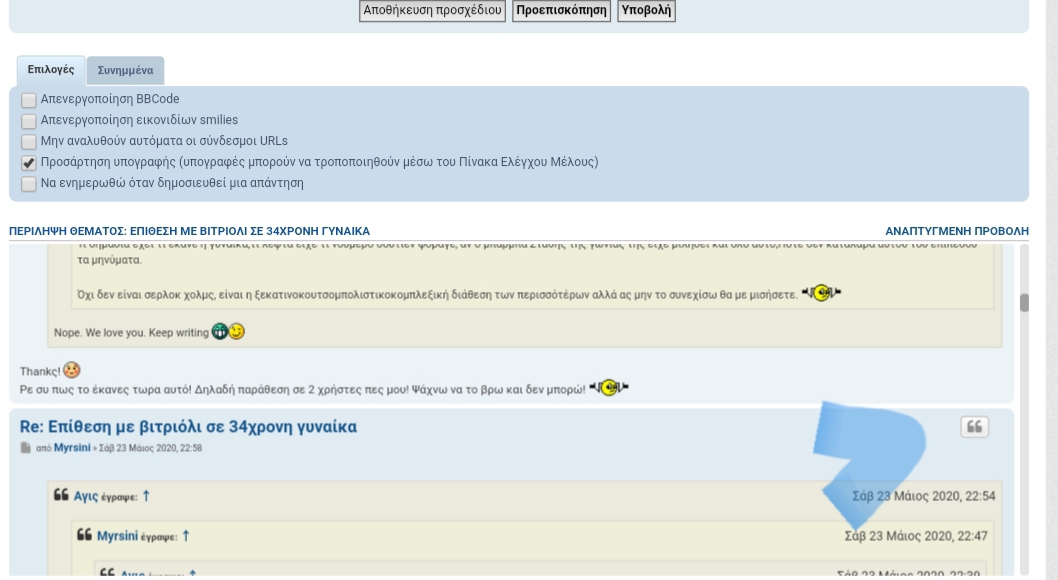Click the post date Σάβ 23 Μάιος 2020, 22:58
The height and width of the screenshot is (580, 1058).
(150, 448)
